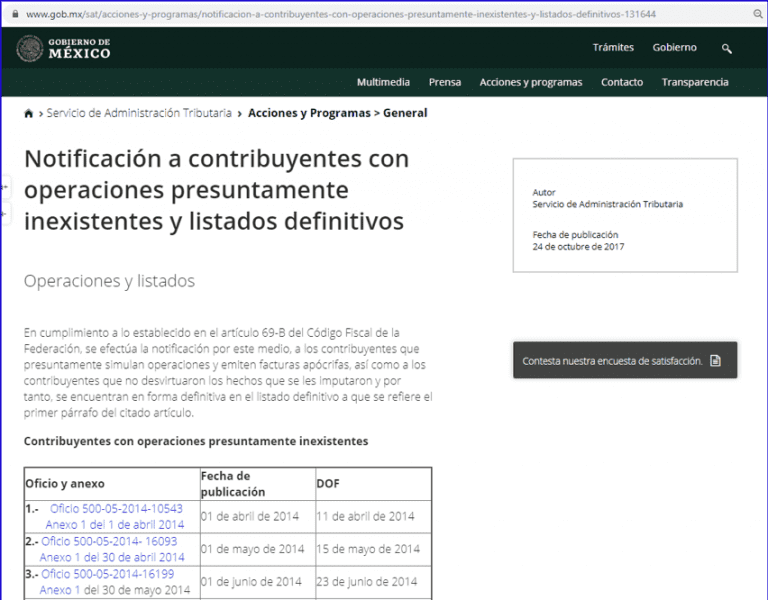This screenshot has height=600, width=768.
Task: Click the Operaciones y listados subheading
Action: [109, 281]
